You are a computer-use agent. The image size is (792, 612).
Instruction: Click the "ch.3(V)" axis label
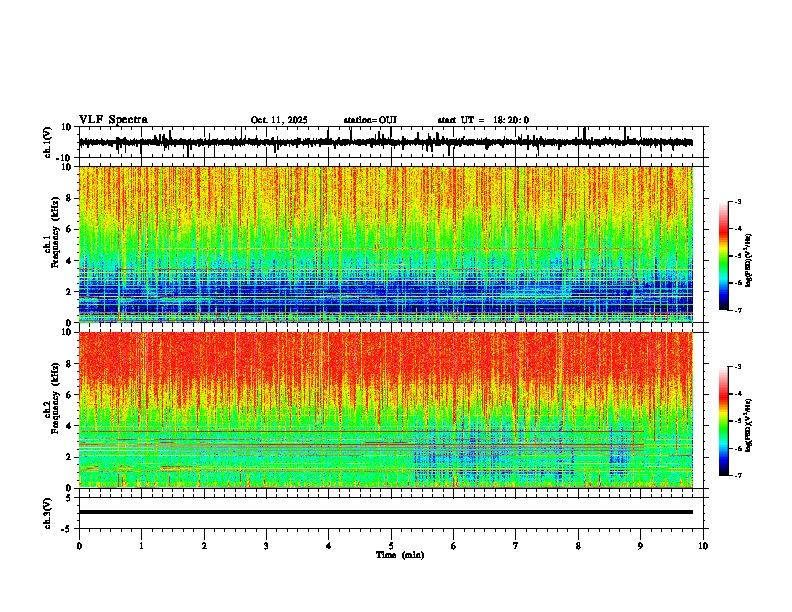coord(48,513)
